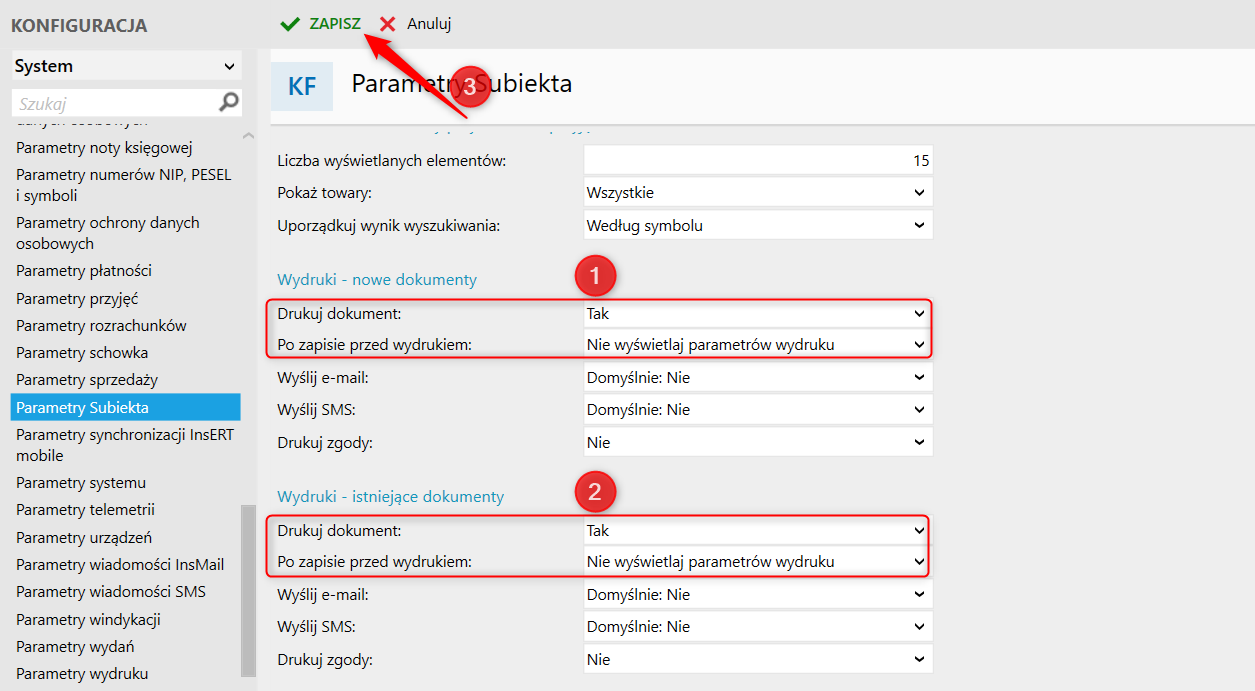Click the red X cancel icon

click(388, 24)
